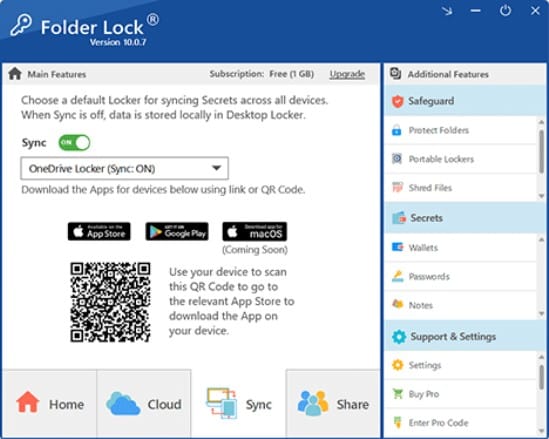This screenshot has height=439, width=549.
Task: Open Shred Files feature
Action: pyautogui.click(x=461, y=188)
